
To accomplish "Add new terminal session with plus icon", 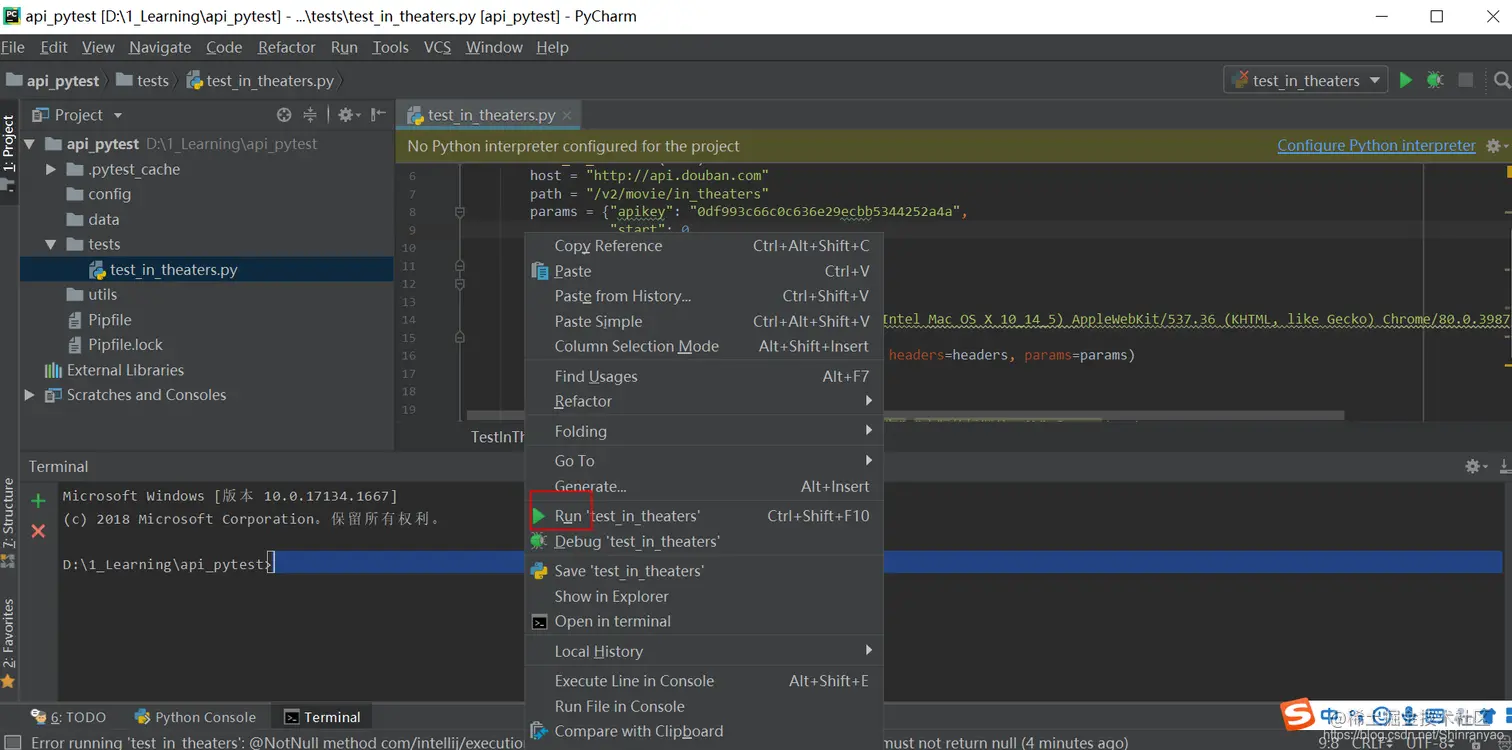I will 38,500.
